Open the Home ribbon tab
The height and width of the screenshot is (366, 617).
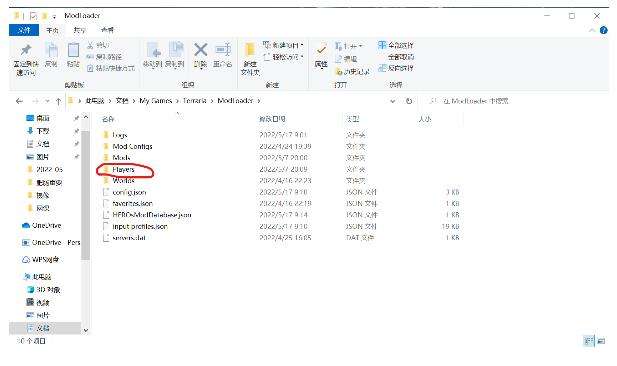pyautogui.click(x=52, y=30)
